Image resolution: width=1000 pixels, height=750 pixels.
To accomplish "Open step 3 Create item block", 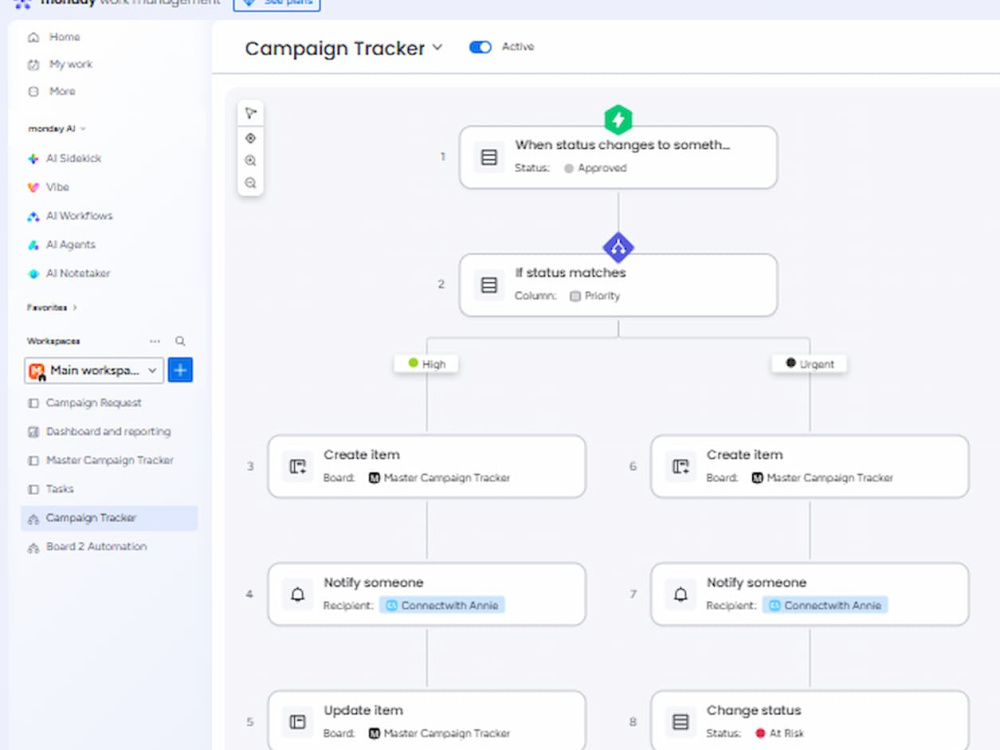I will [427, 466].
